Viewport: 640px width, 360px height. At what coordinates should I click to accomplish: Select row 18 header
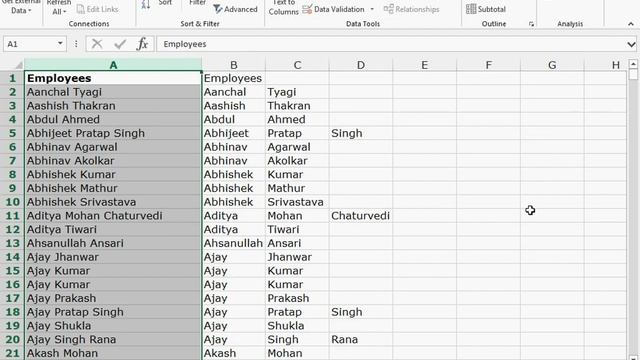click(12, 312)
